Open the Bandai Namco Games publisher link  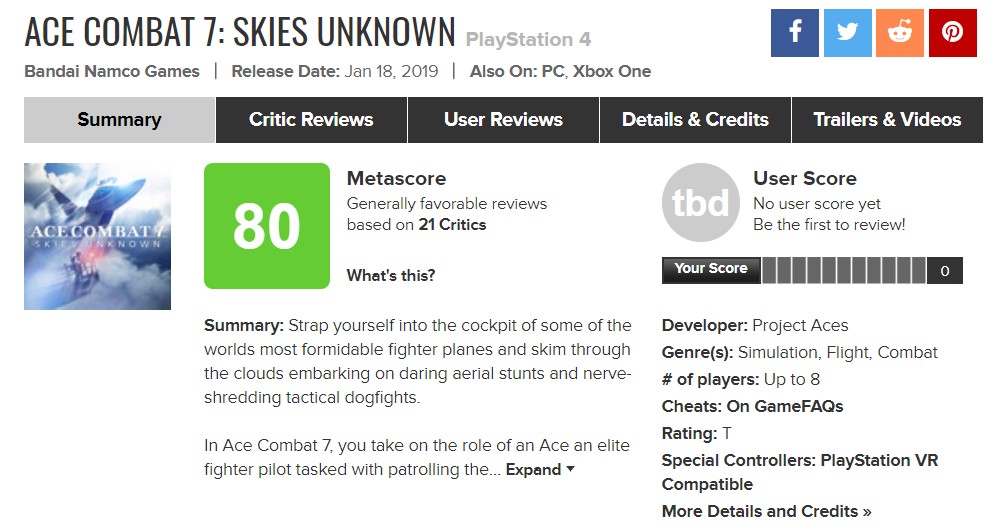pyautogui.click(x=112, y=71)
